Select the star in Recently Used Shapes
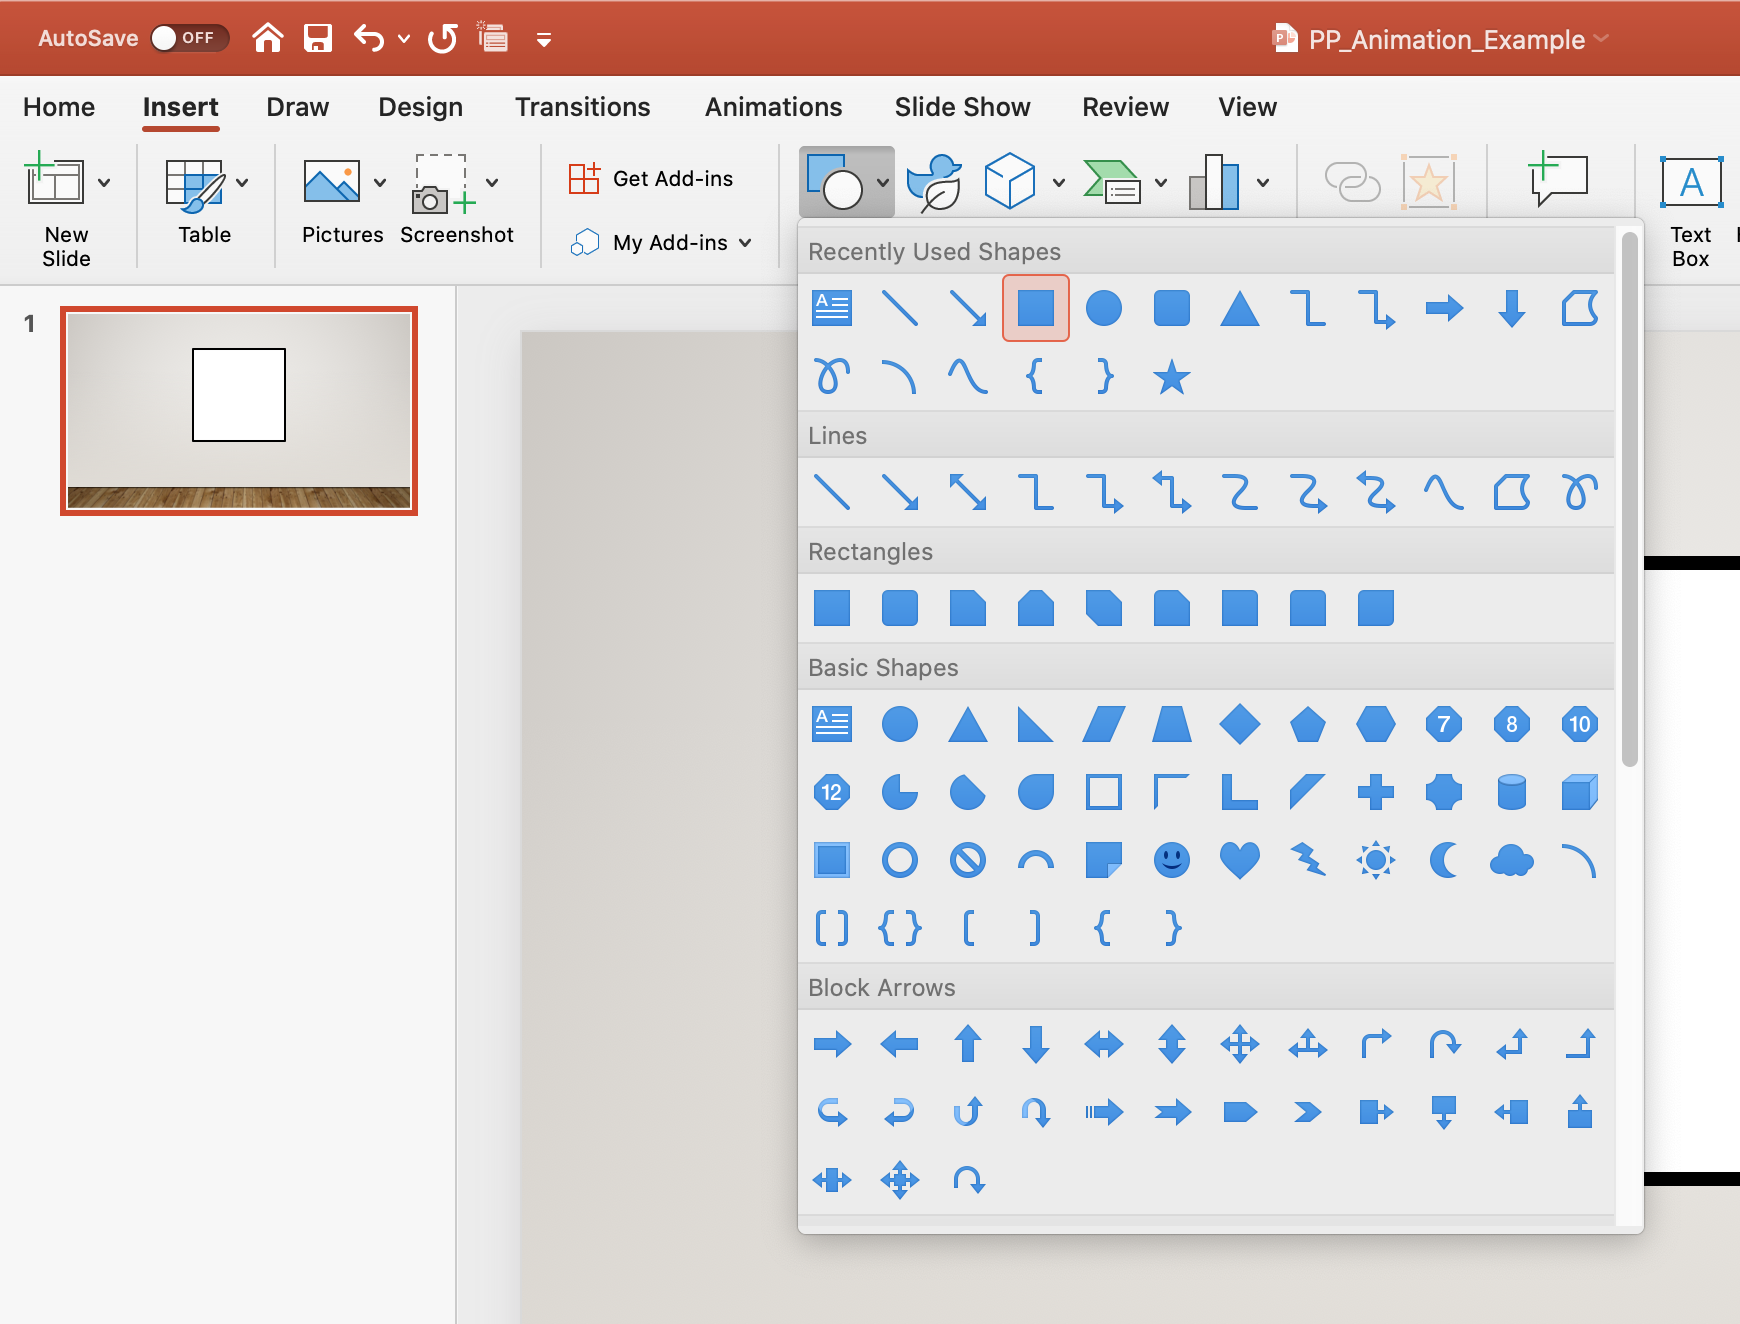 [x=1171, y=377]
